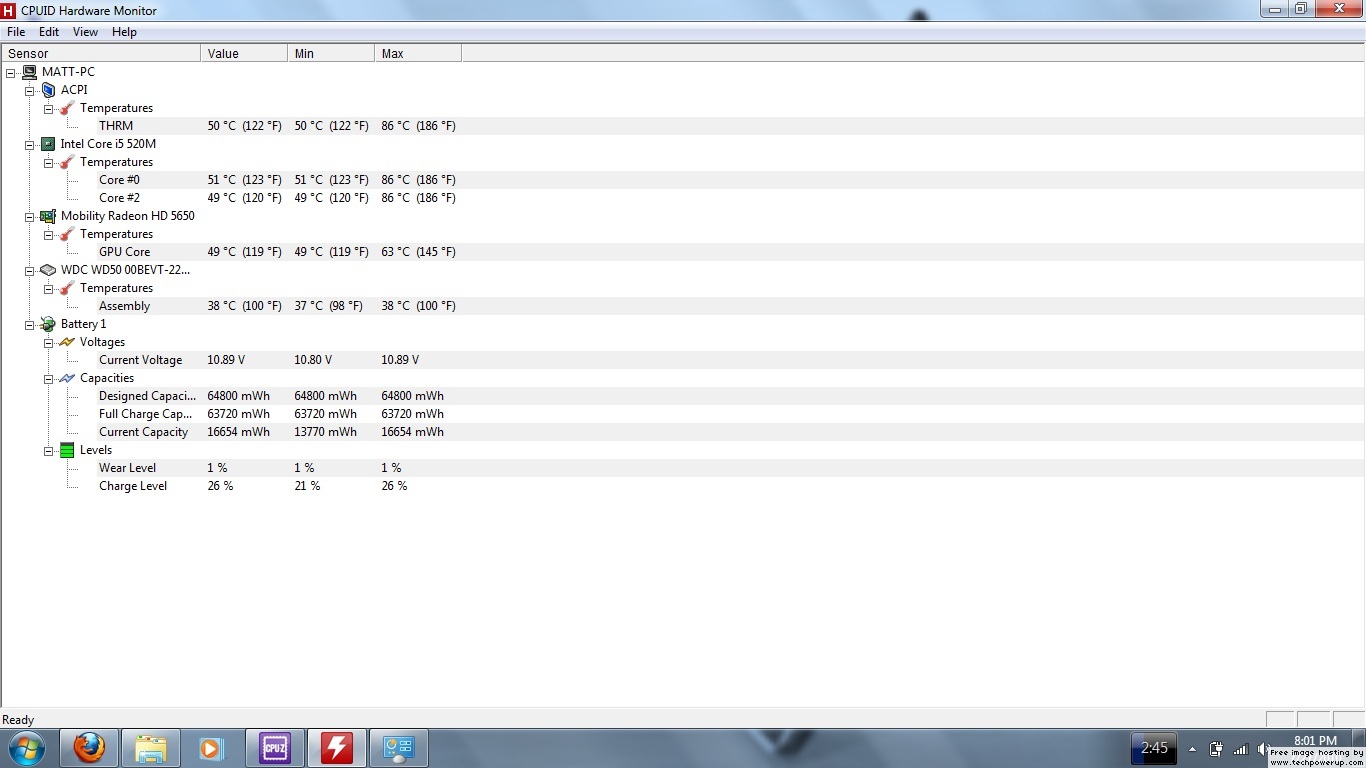Viewport: 1366px width, 768px height.
Task: Collapse the Voltages group under Battery 1
Action: point(48,342)
